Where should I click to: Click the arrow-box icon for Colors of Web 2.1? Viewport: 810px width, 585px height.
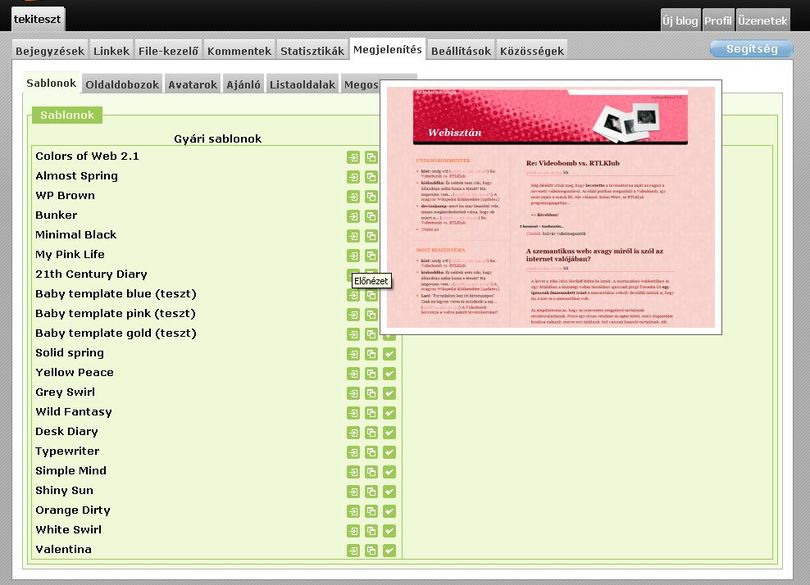[x=353, y=158]
